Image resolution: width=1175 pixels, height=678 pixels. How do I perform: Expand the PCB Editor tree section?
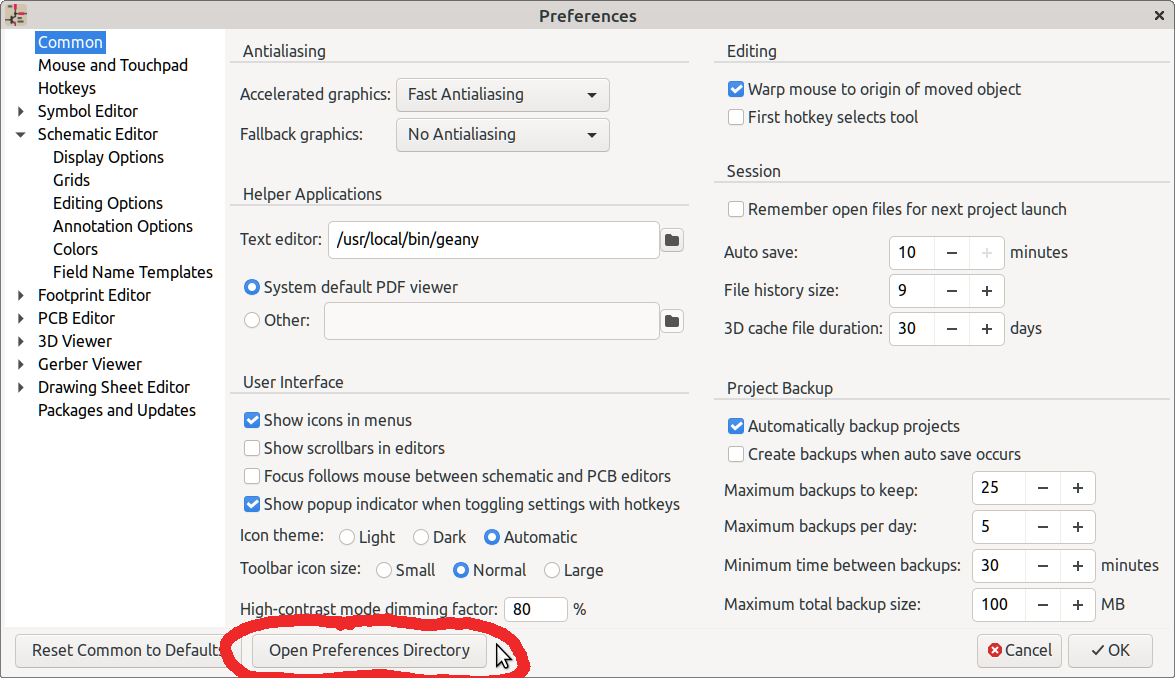(21, 319)
